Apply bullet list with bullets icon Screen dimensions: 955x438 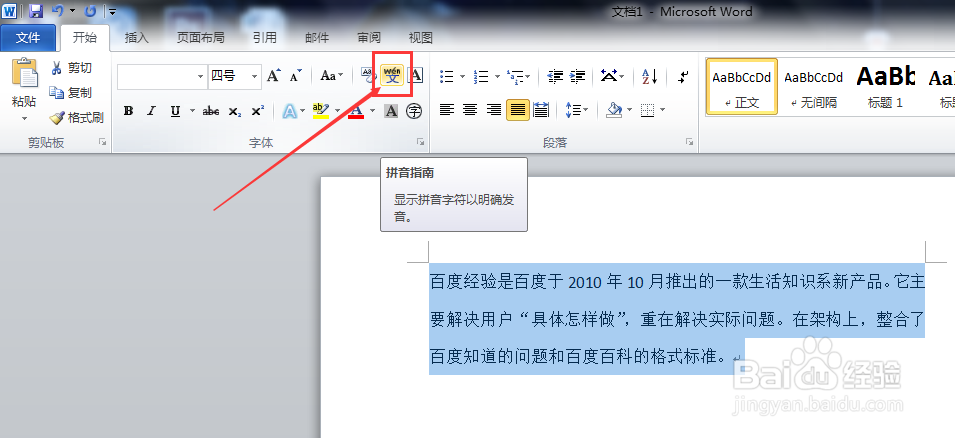click(447, 76)
